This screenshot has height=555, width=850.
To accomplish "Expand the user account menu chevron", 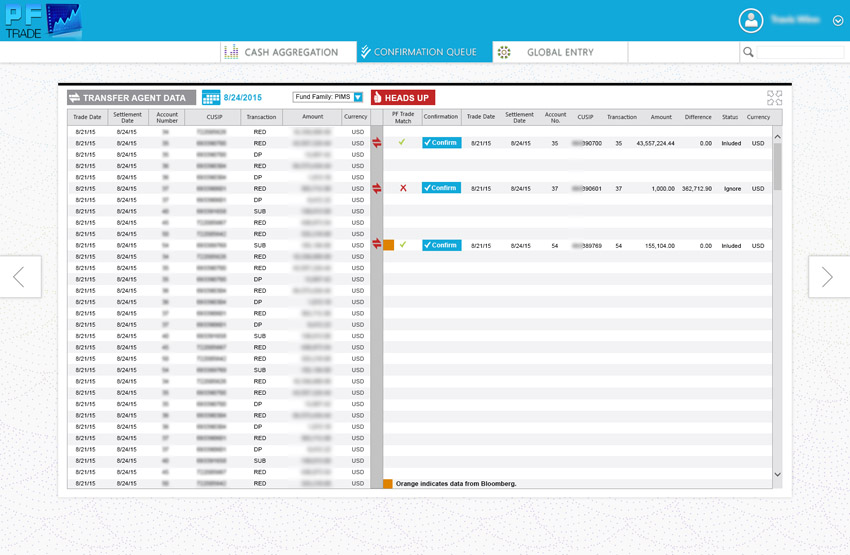I will (x=838, y=20).
